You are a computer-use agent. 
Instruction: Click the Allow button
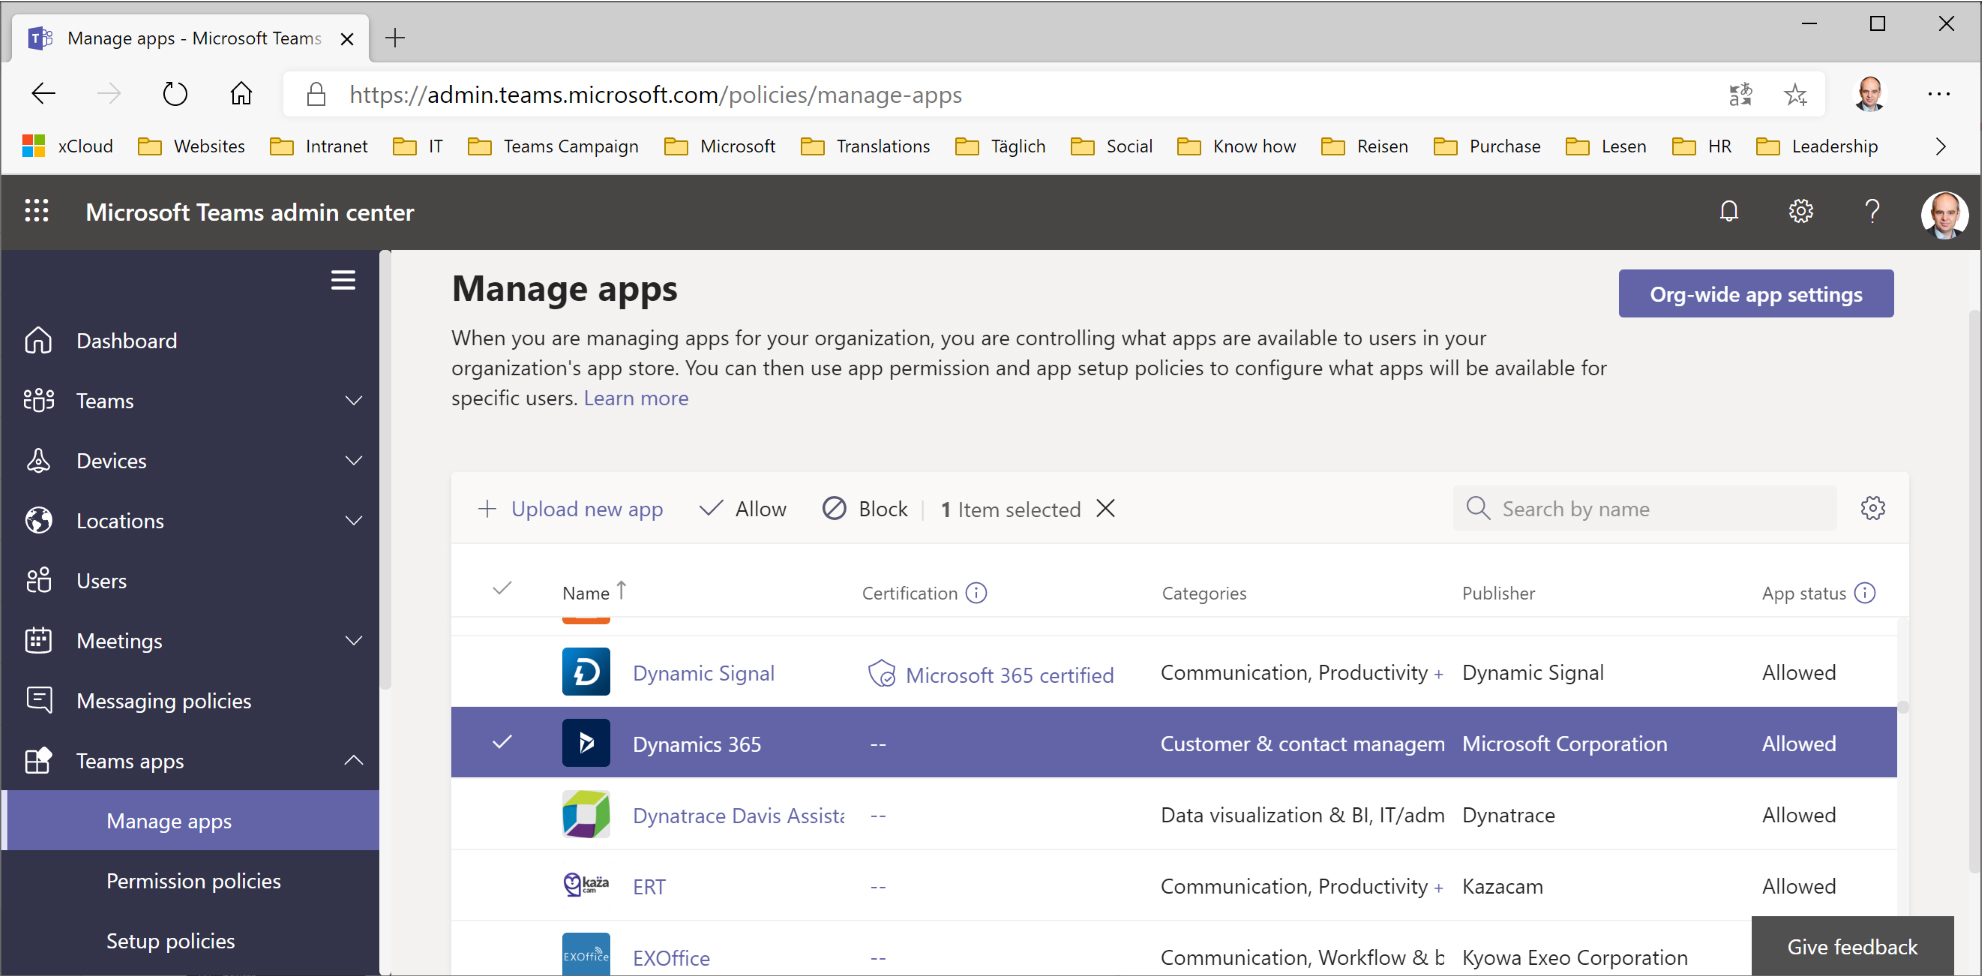[743, 509]
